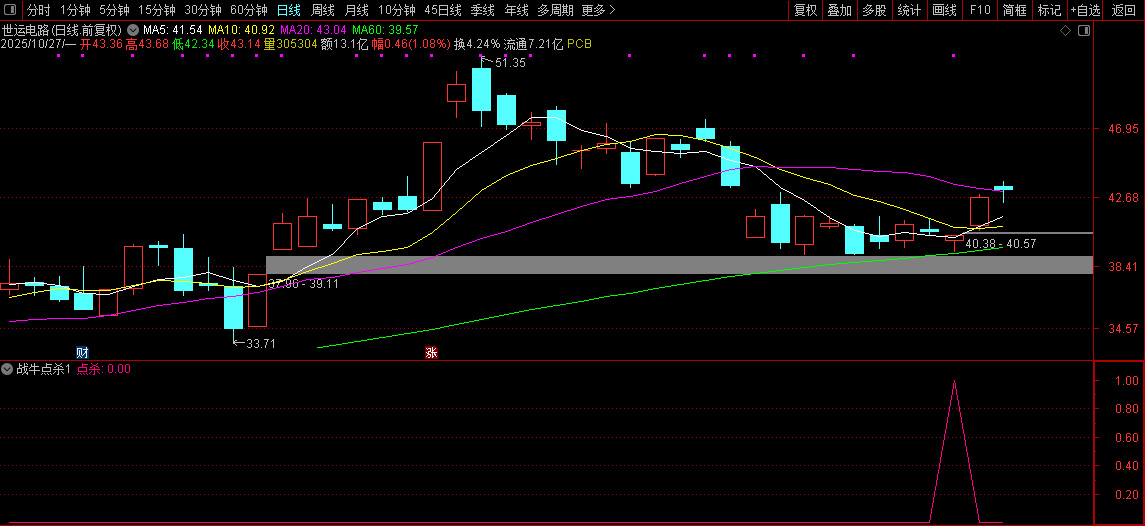The width and height of the screenshot is (1145, 526).
Task: Click the 37.90 - 39.11 gap label
Action: click(303, 284)
